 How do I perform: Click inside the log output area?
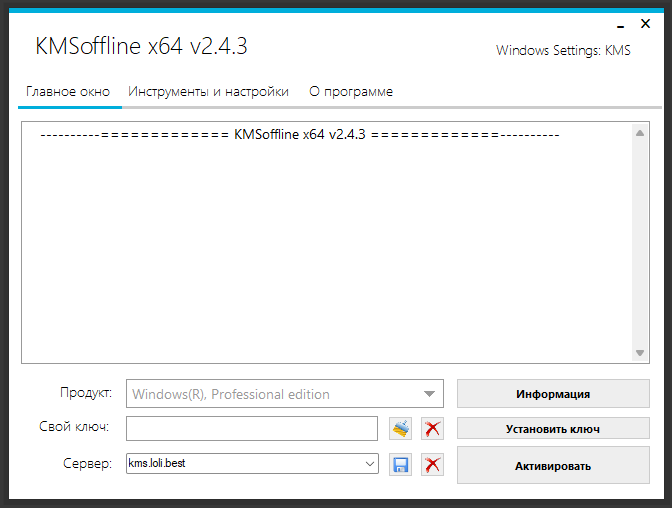click(320, 250)
